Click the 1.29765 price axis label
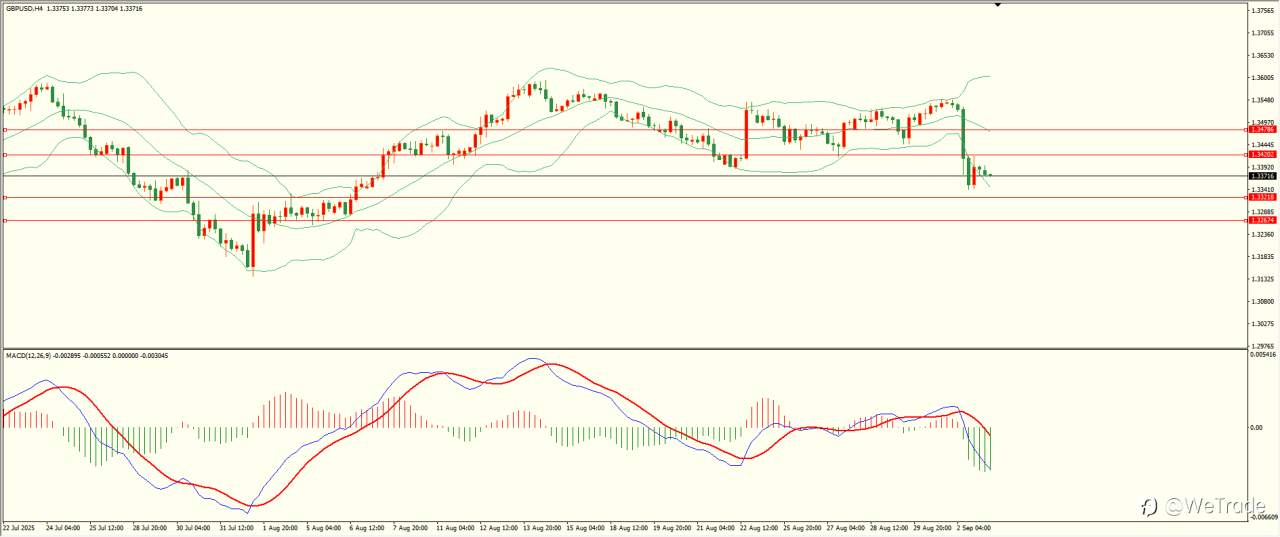The image size is (1280, 537). click(1263, 346)
